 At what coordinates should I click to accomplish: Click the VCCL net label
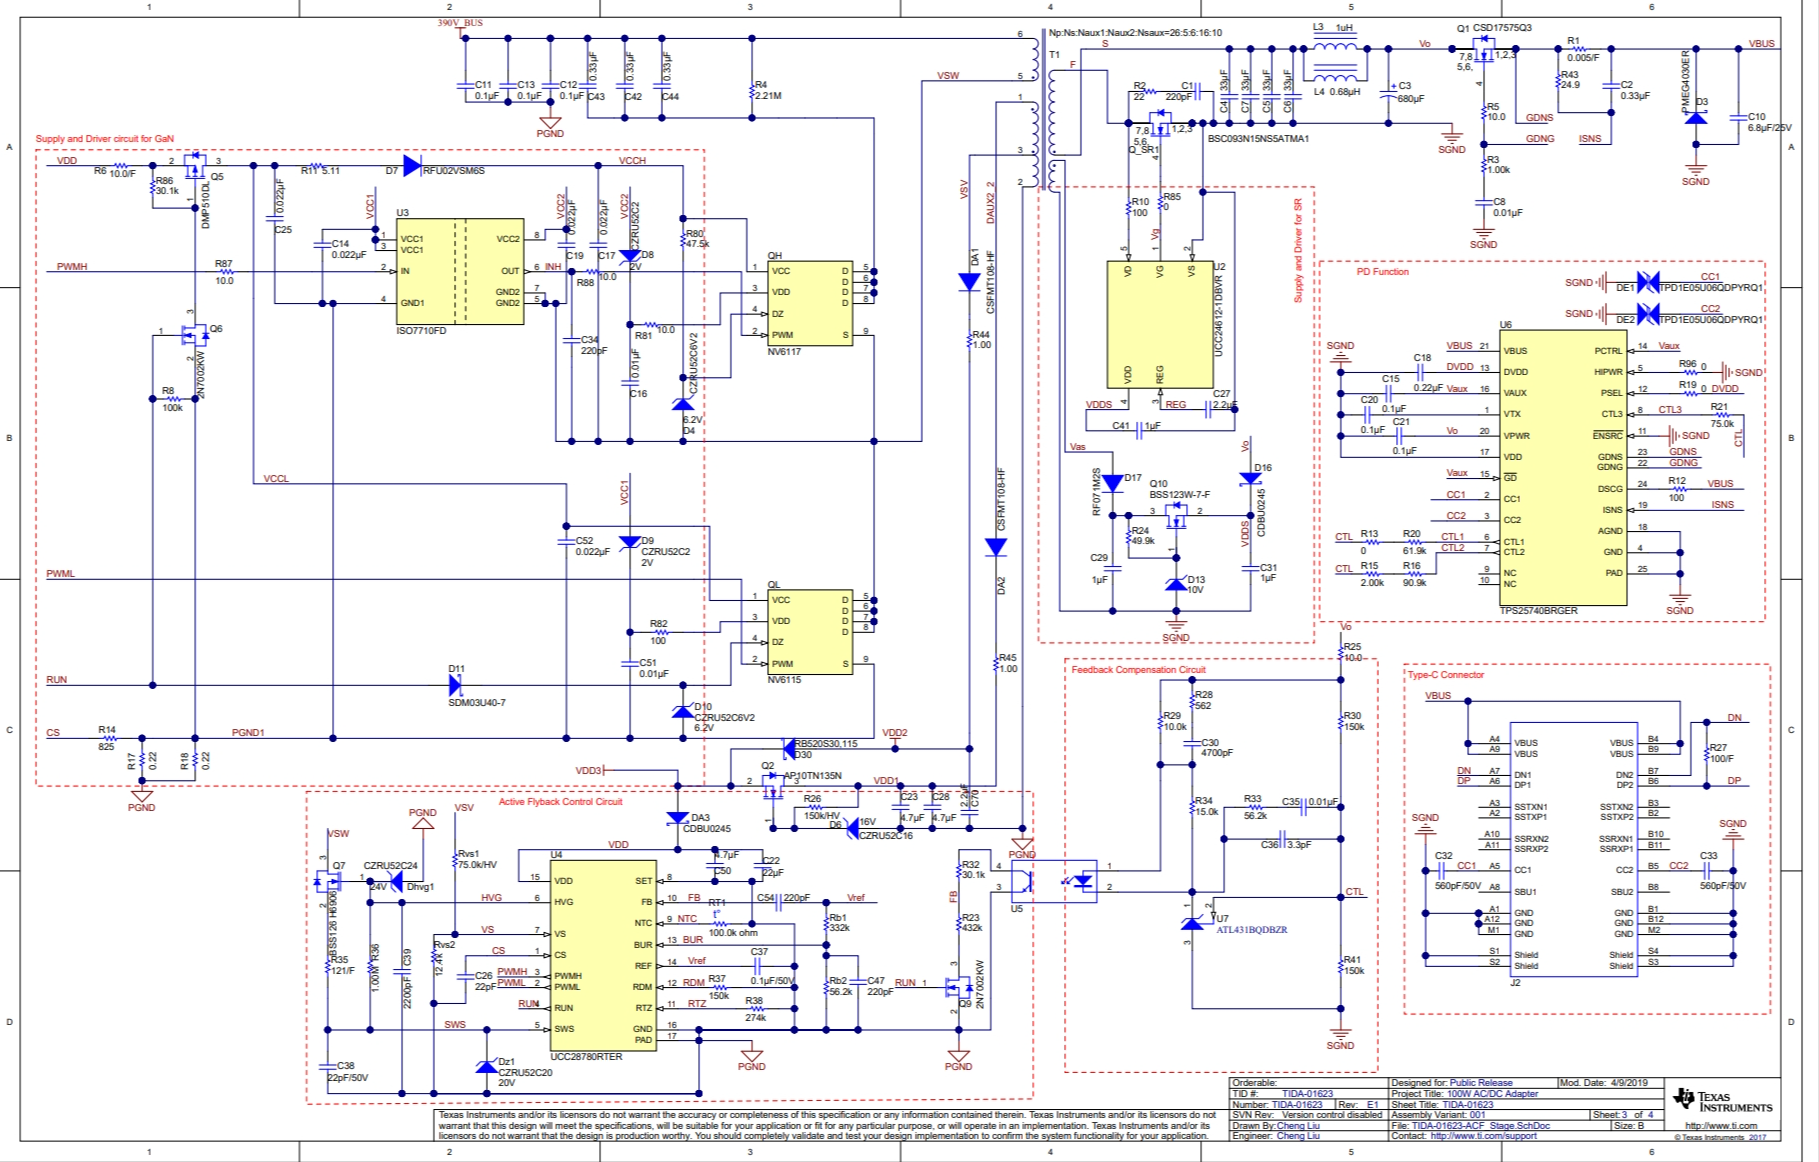click(x=276, y=479)
